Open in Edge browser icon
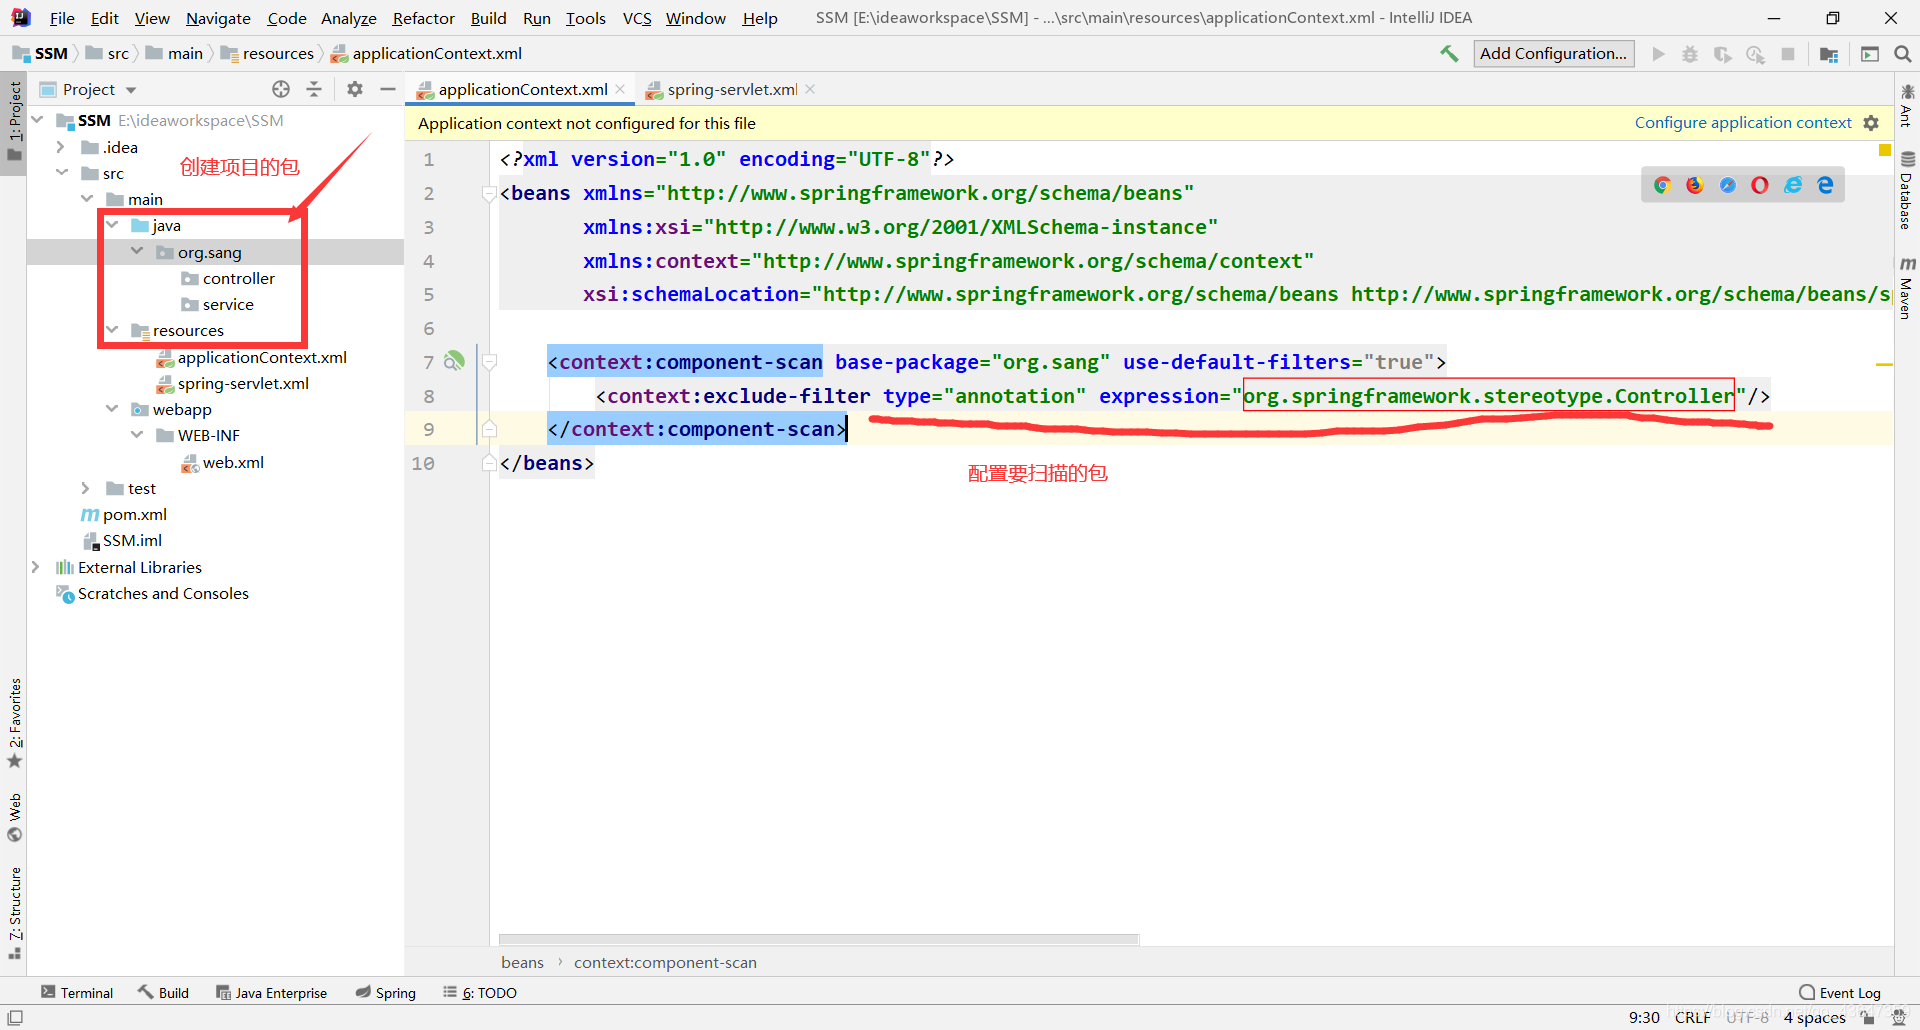The width and height of the screenshot is (1920, 1030). [1826, 185]
